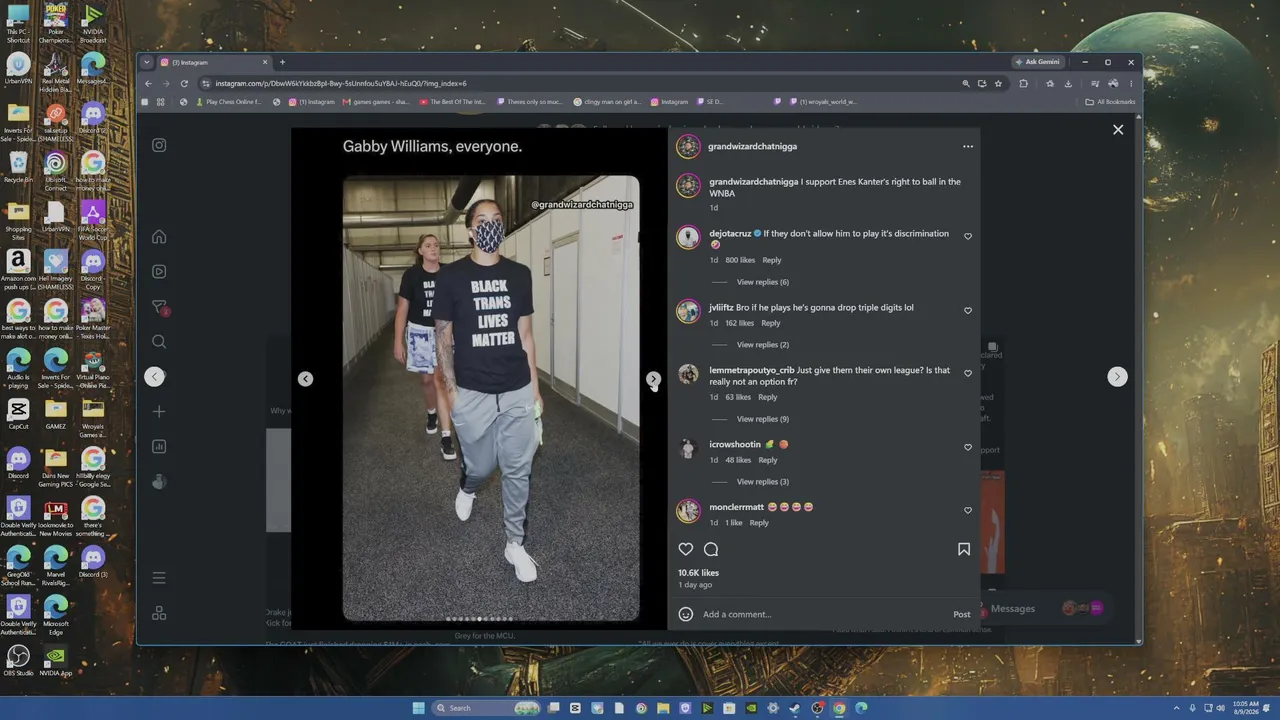Screen dimensions: 1280x720
Task: Like monclerrmatt's comment
Action: 968,511
